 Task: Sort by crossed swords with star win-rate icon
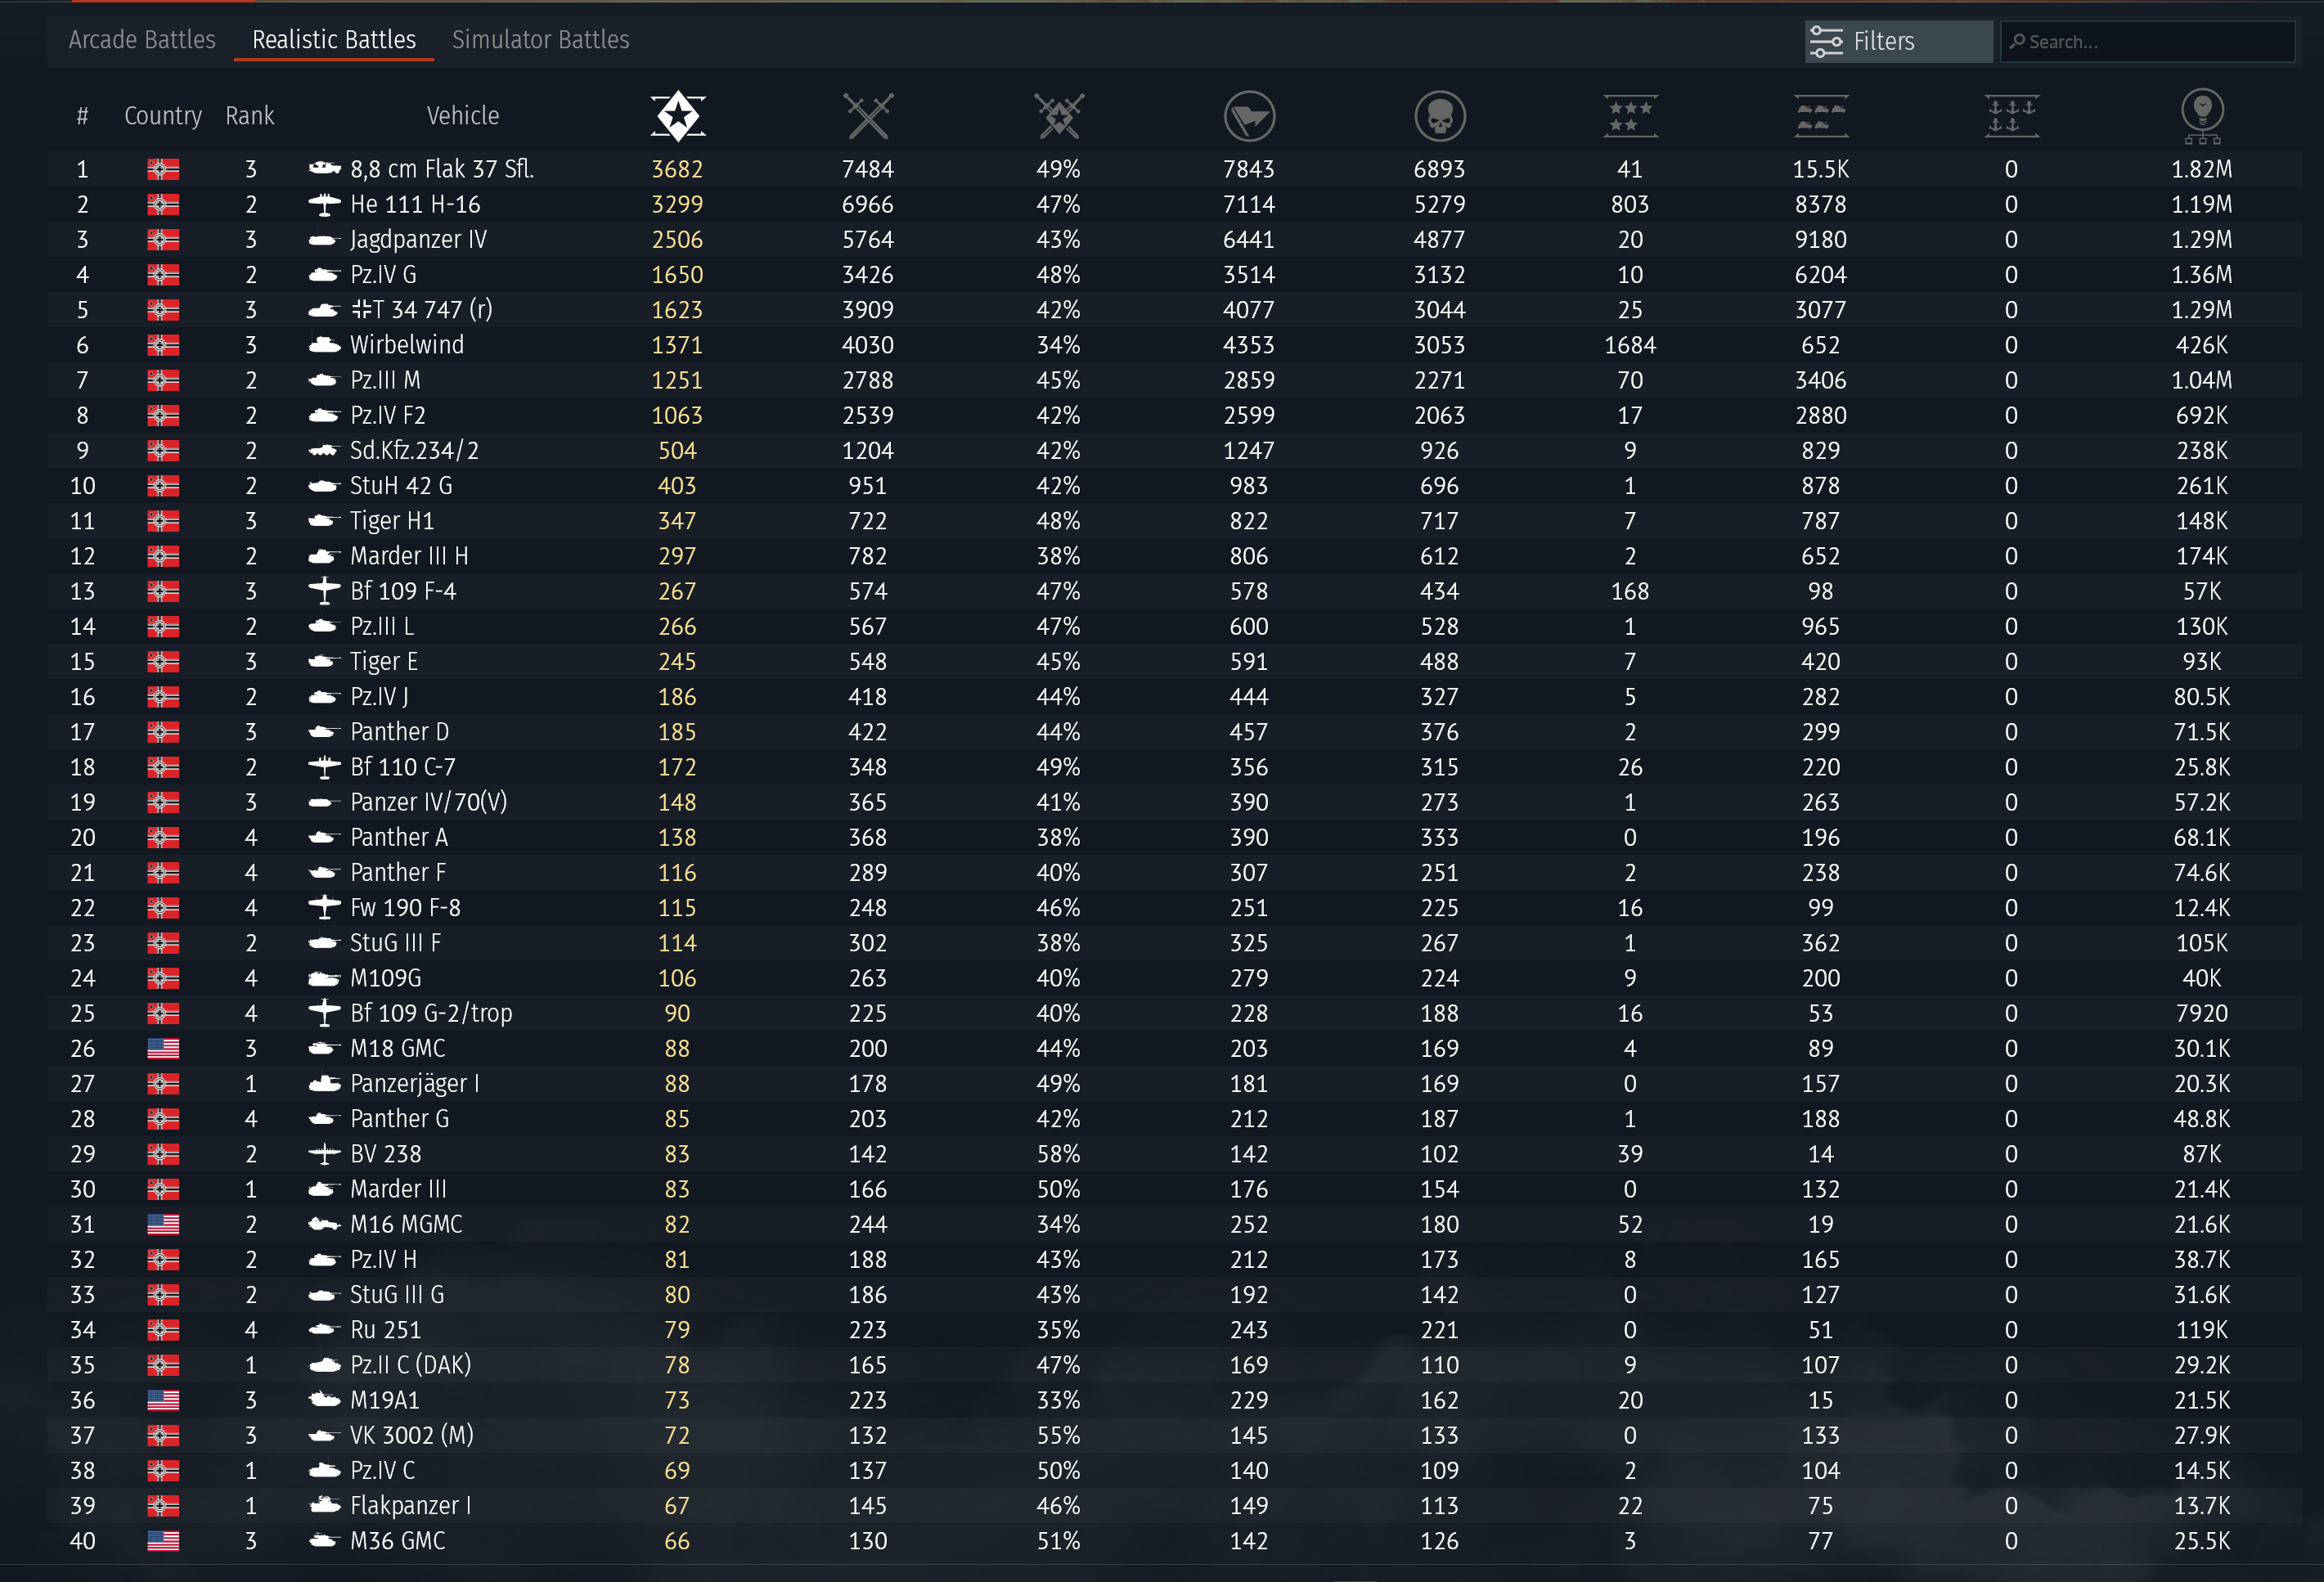point(1058,116)
